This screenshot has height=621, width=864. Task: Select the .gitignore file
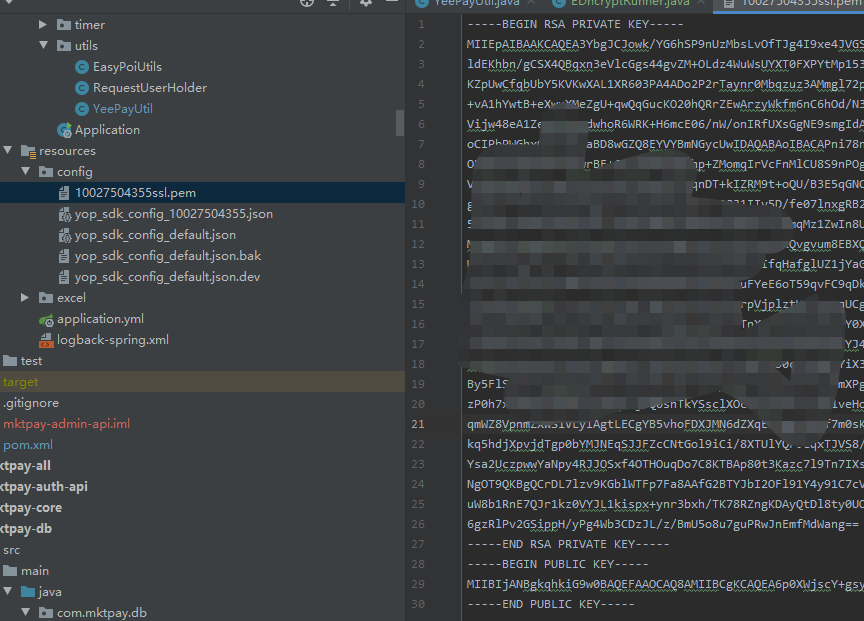31,402
